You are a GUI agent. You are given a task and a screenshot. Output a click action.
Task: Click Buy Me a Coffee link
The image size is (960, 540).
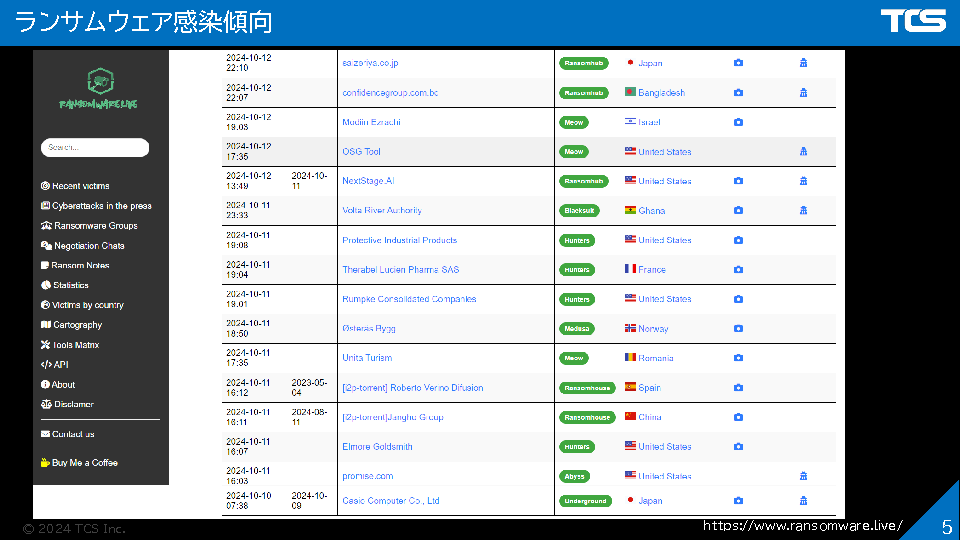[x=84, y=463]
